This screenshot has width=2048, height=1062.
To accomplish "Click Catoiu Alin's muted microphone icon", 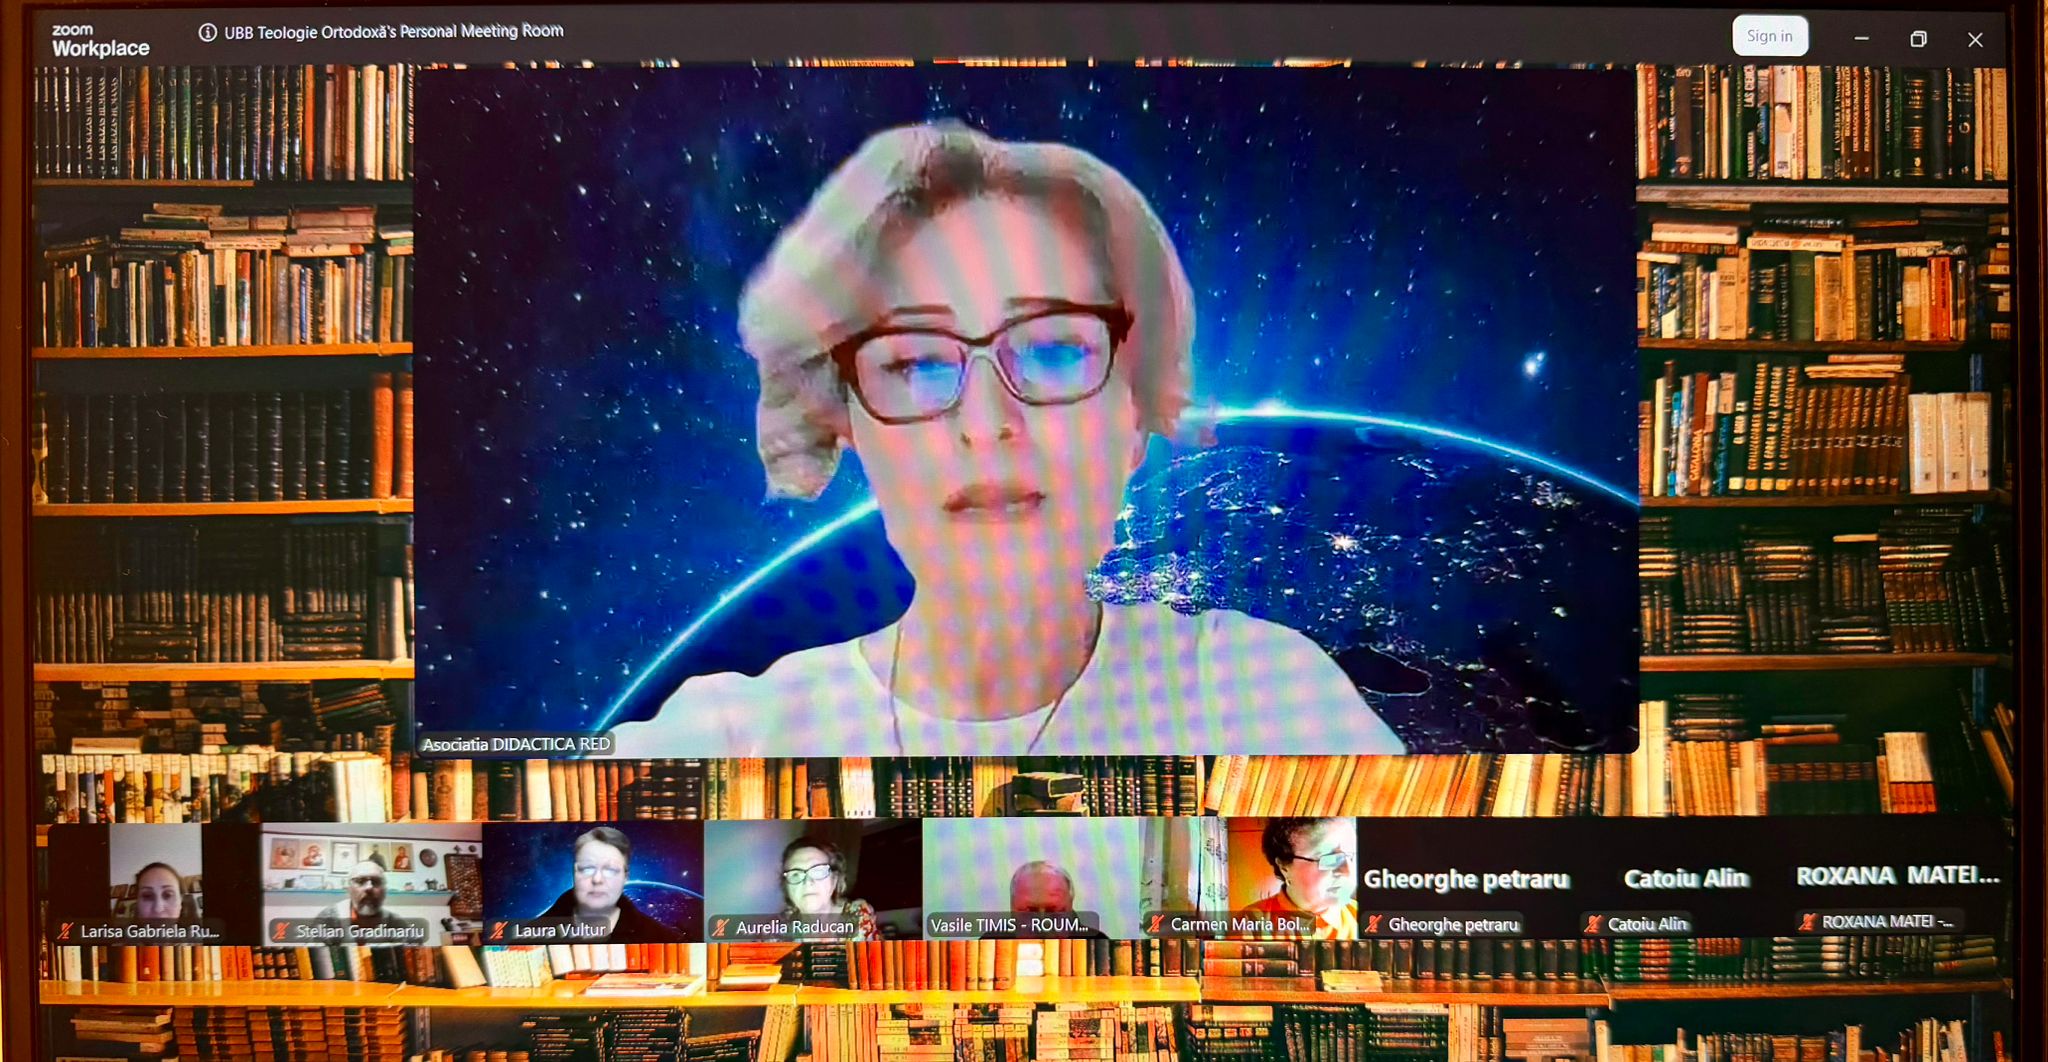I will pos(1593,924).
